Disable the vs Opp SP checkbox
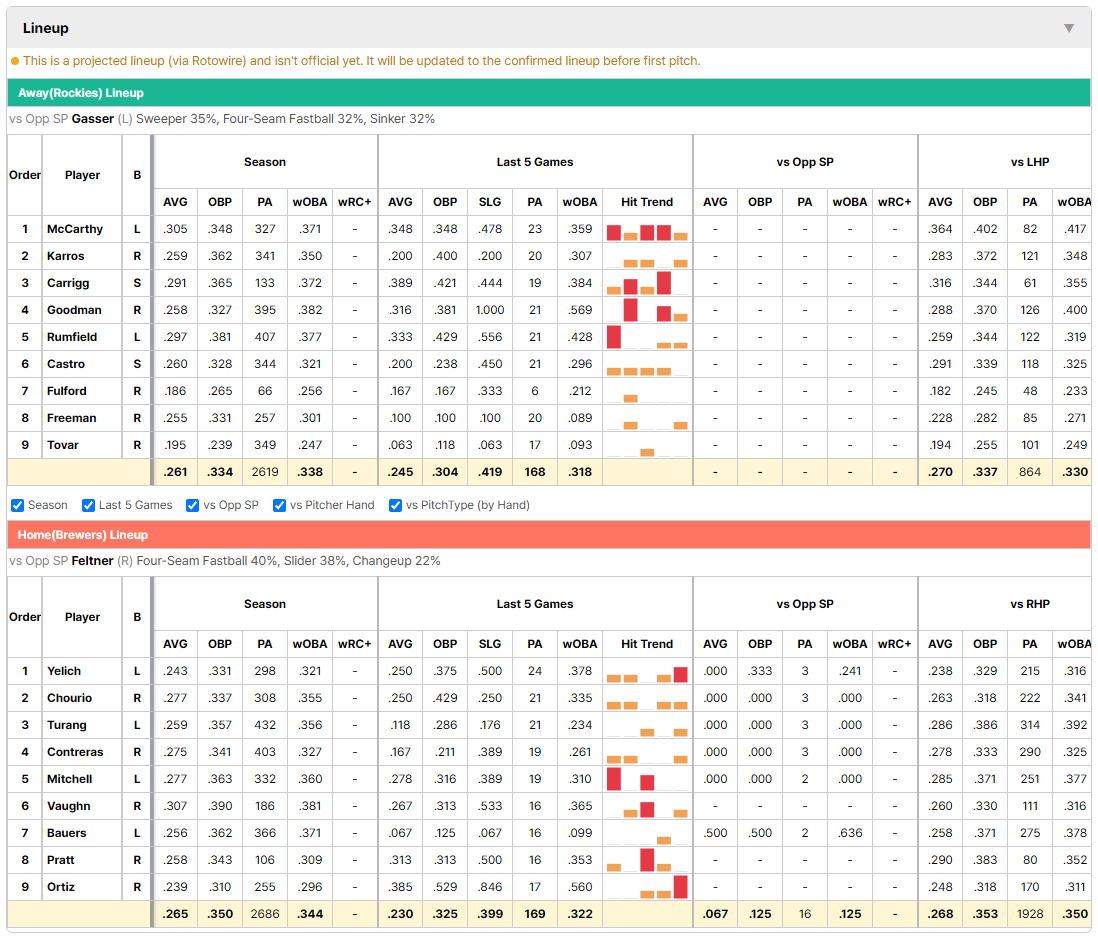1098x939 pixels. click(x=193, y=506)
